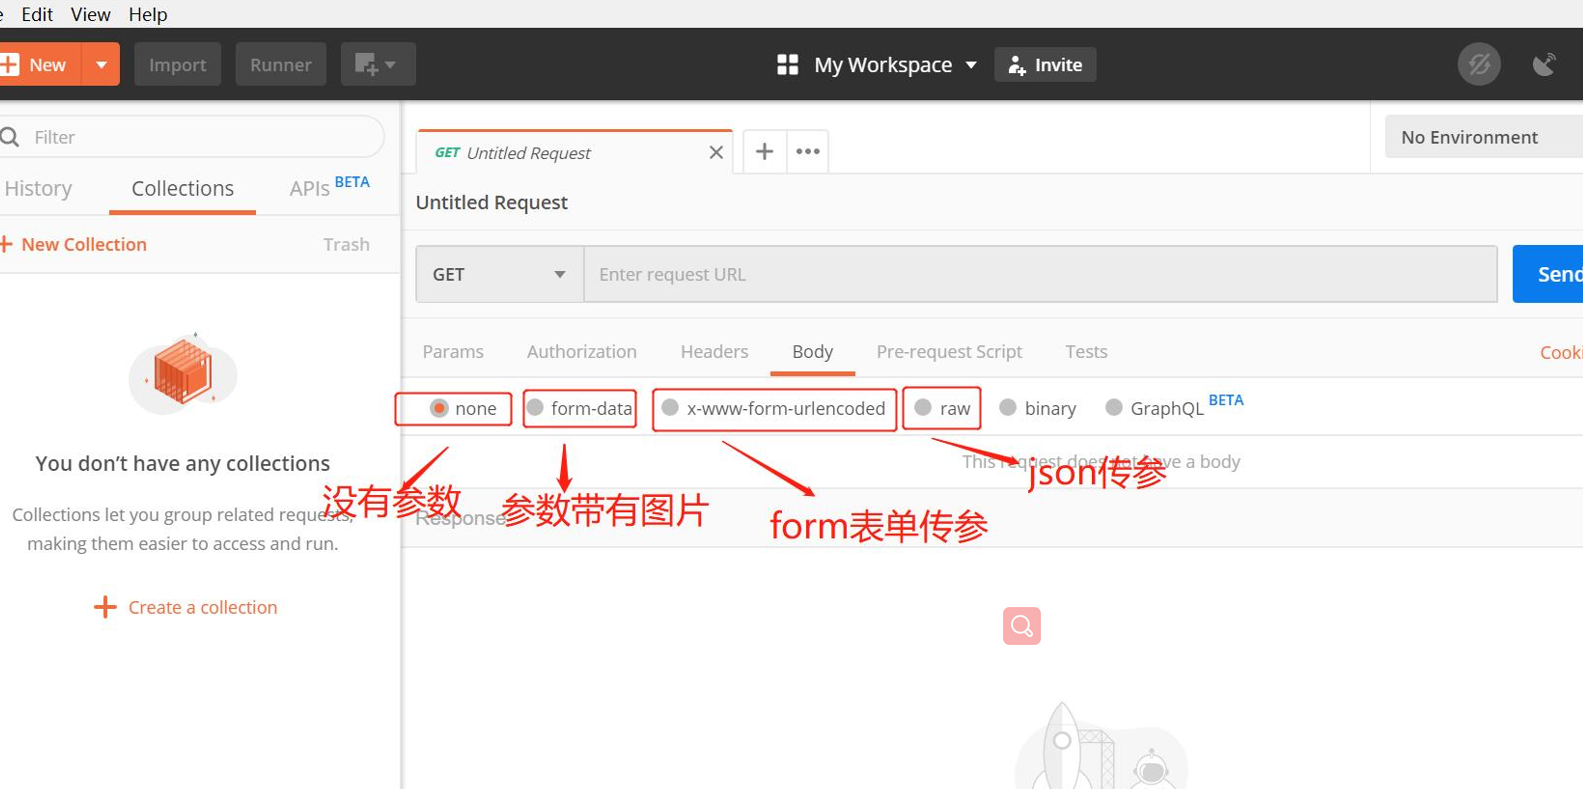Click the request URL input field
The width and height of the screenshot is (1583, 789).
1040,274
